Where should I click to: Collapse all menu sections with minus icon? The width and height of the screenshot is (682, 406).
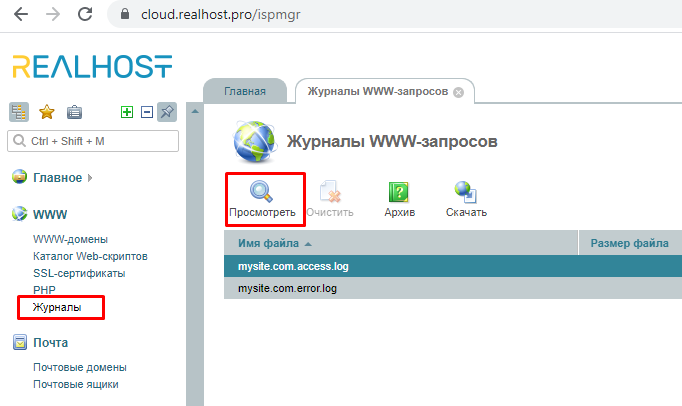pyautogui.click(x=147, y=112)
